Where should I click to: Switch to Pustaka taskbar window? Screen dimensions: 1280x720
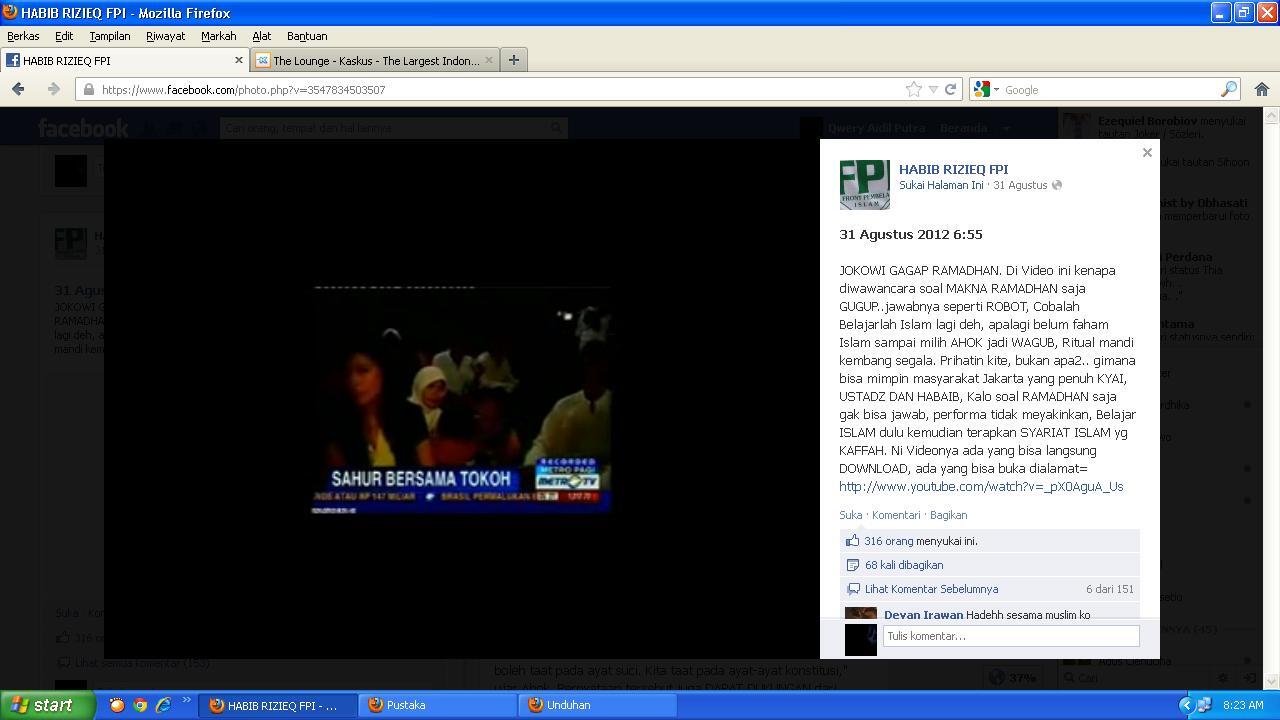pos(437,705)
